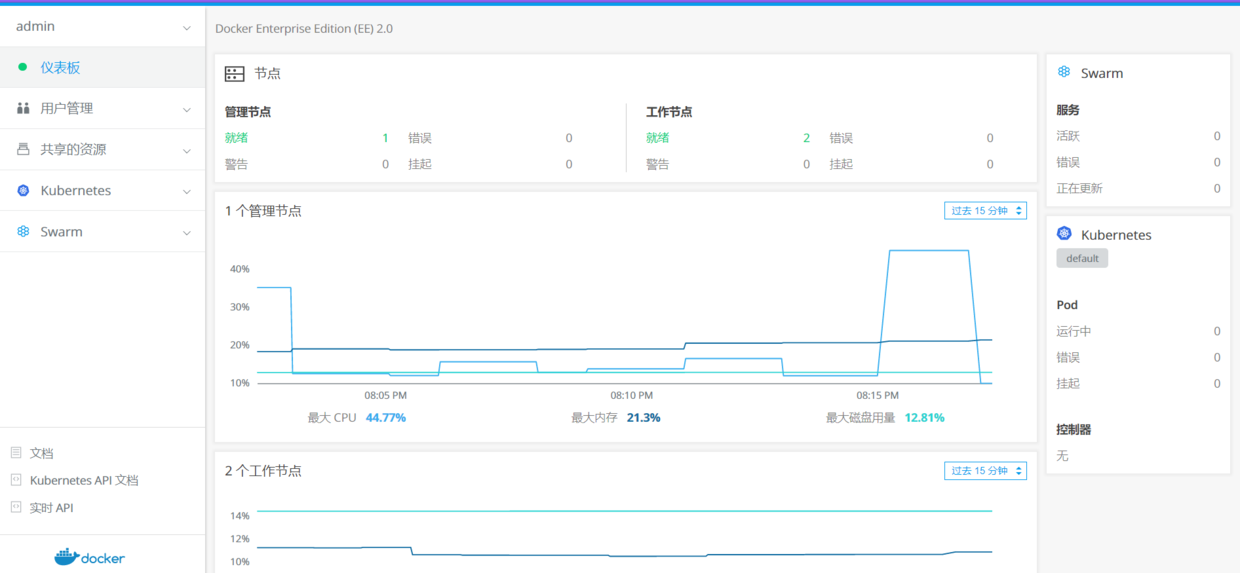The width and height of the screenshot is (1240, 573).
Task: Click the Kubernetes API 文档 icon
Action: 16,480
